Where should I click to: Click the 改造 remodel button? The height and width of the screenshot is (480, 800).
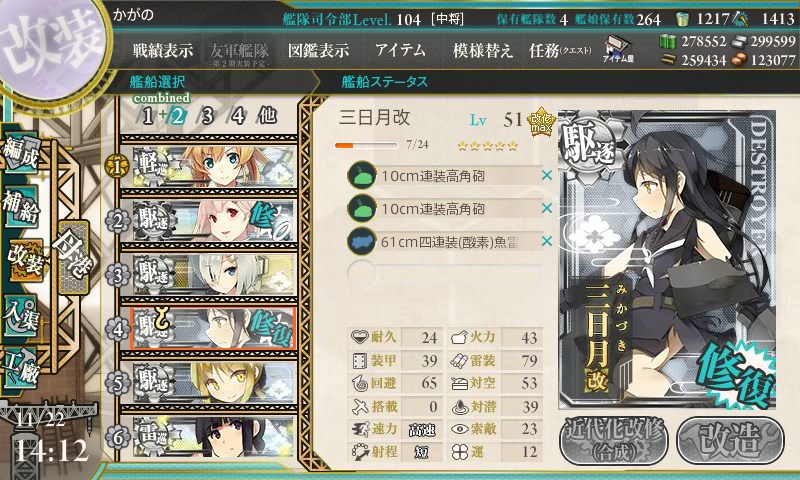(x=730, y=440)
